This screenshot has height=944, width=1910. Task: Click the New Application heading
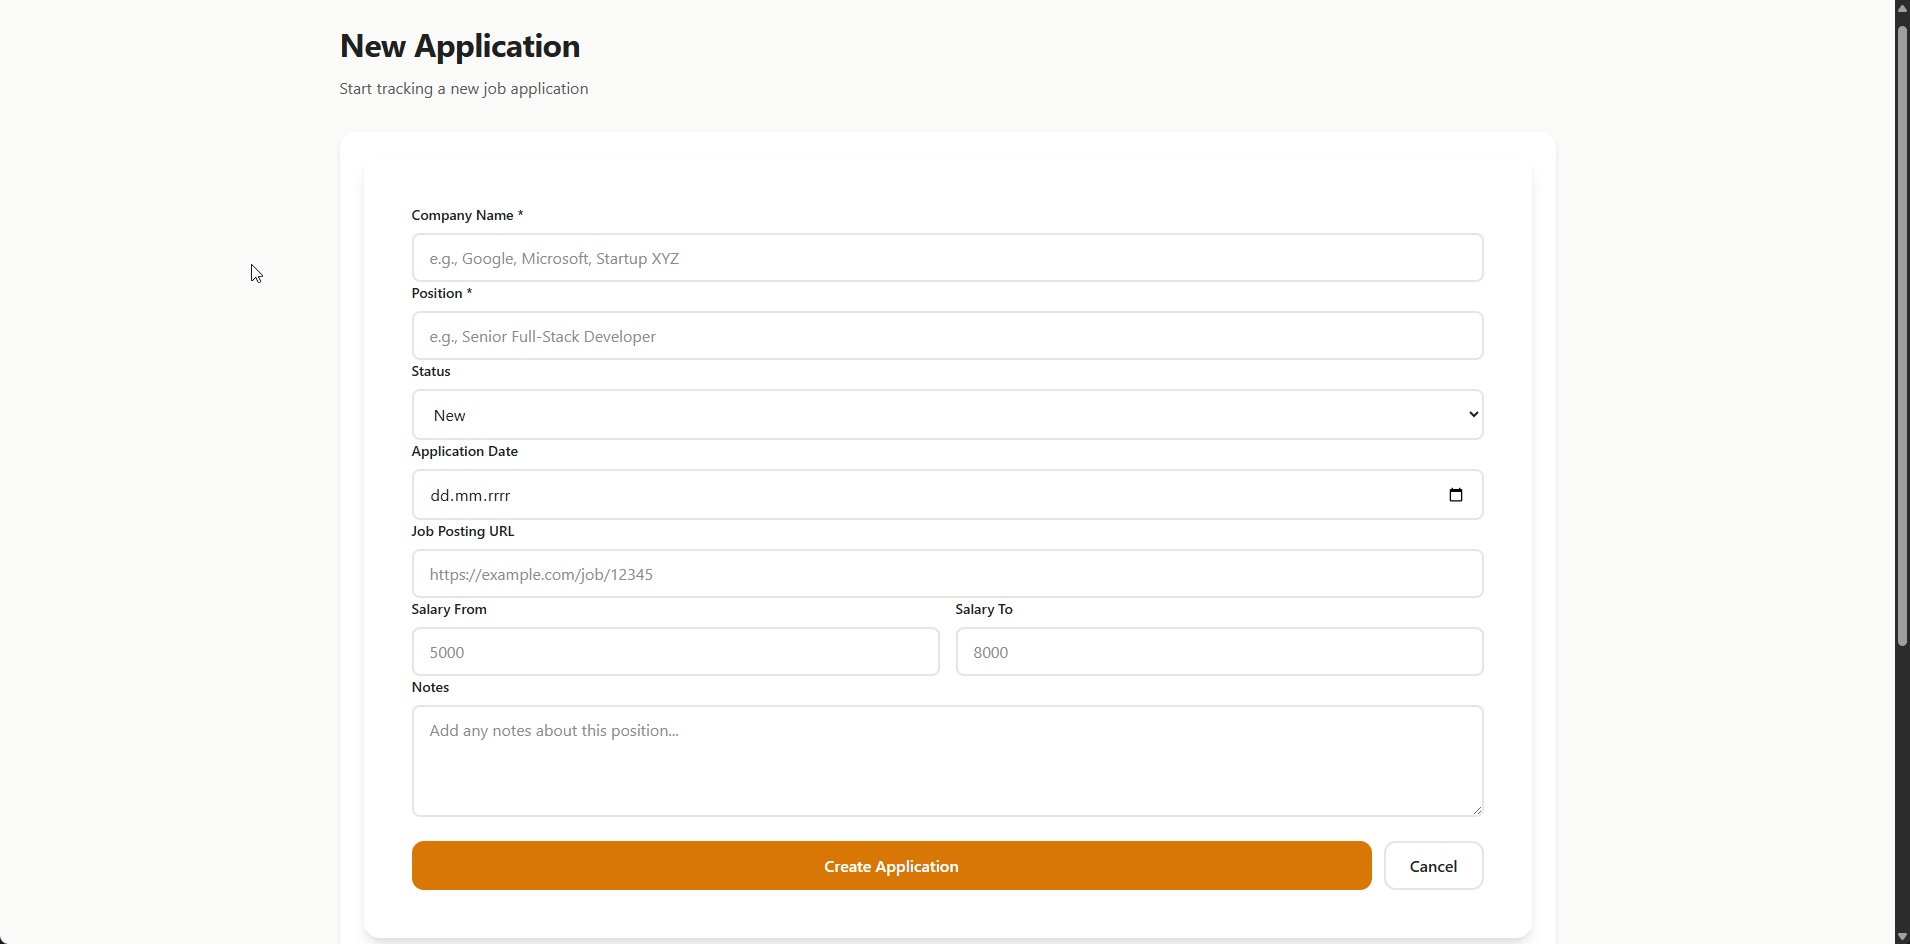coord(459,45)
